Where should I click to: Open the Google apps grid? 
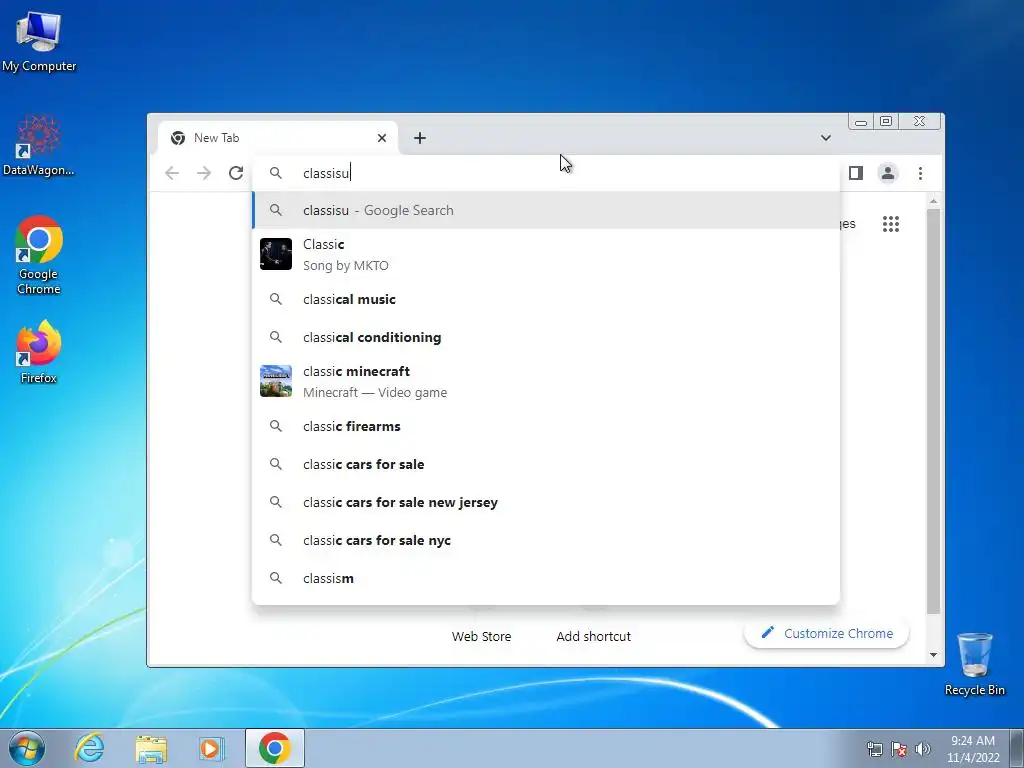tap(891, 224)
